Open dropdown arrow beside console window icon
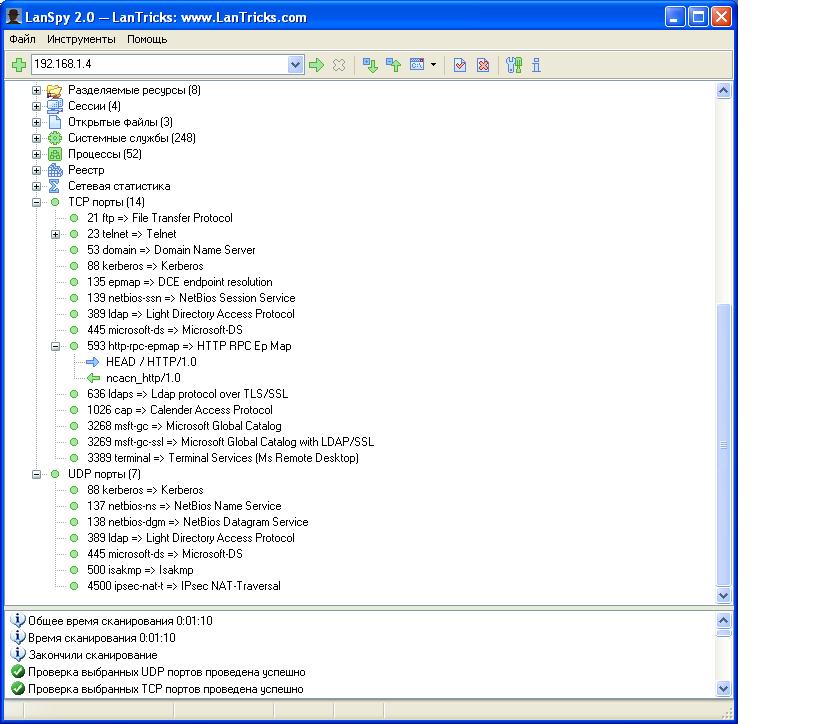The image size is (840, 724). (433, 65)
